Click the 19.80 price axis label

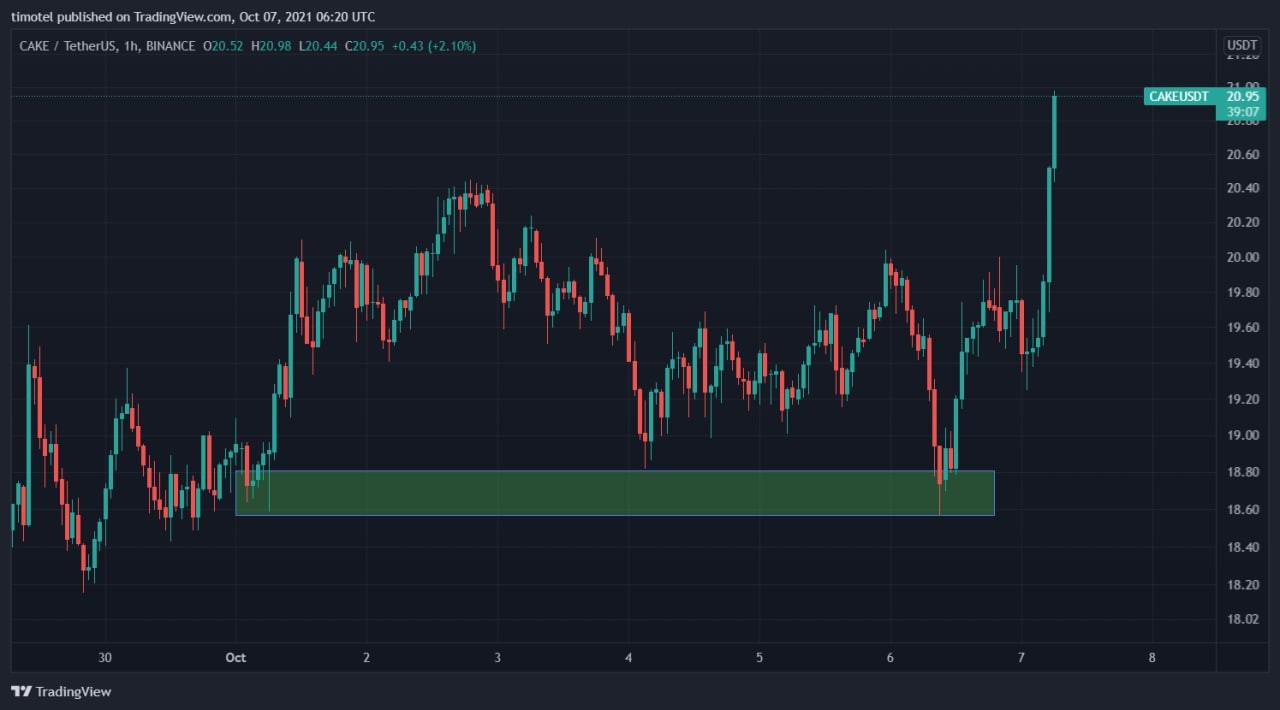pyautogui.click(x=1242, y=293)
